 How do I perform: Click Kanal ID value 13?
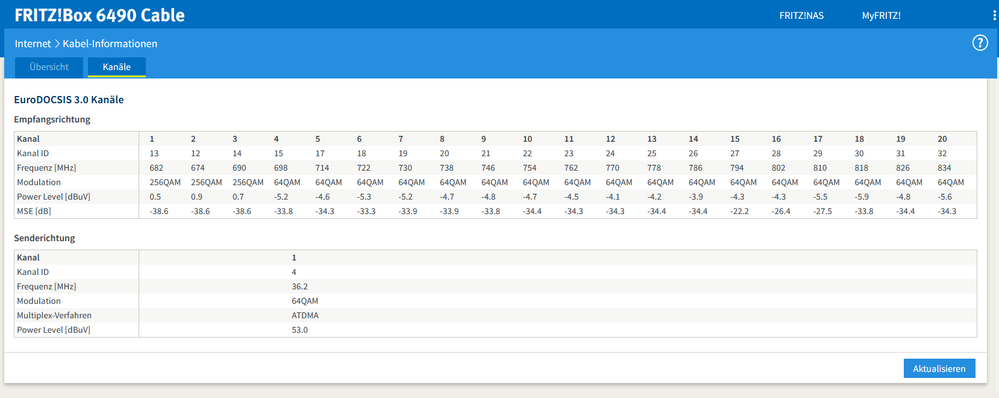(154, 153)
